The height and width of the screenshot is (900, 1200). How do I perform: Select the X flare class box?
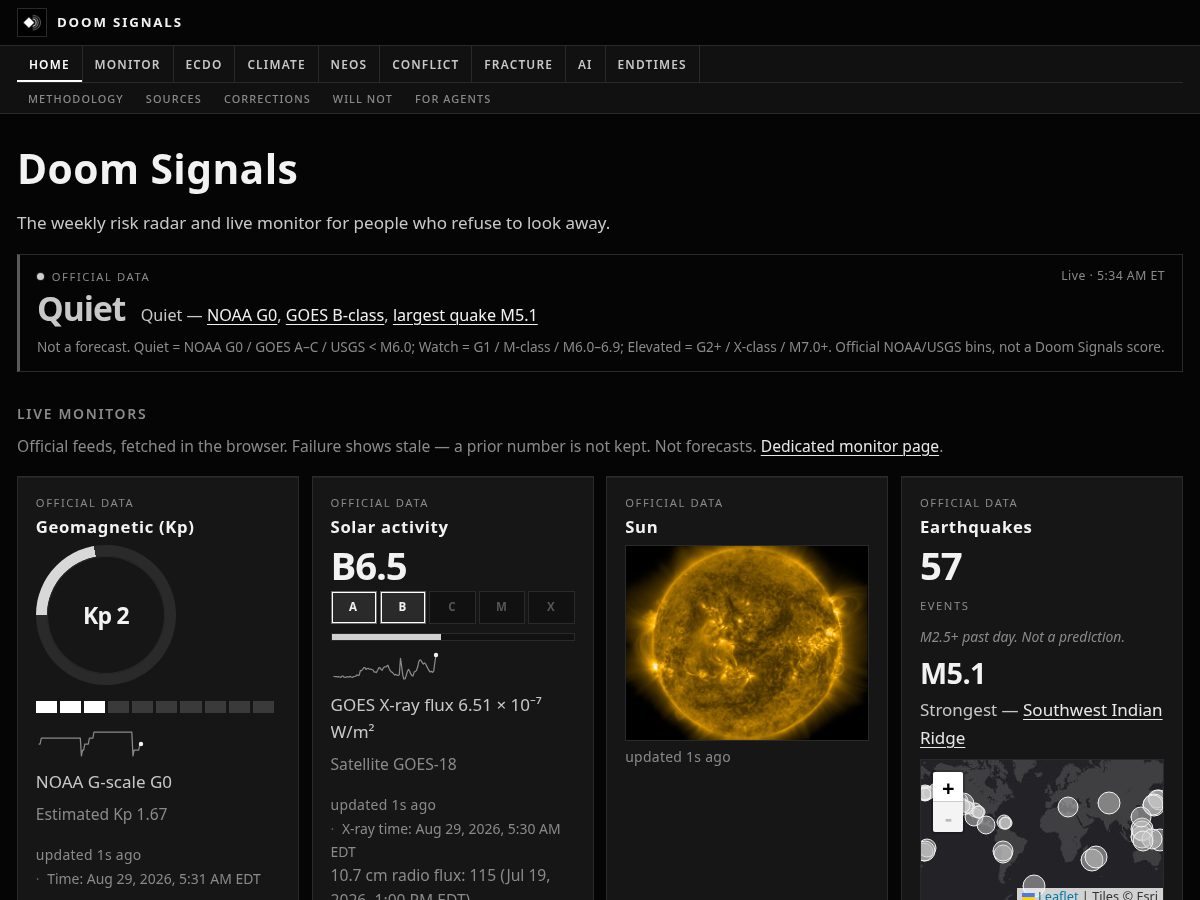[x=551, y=607]
